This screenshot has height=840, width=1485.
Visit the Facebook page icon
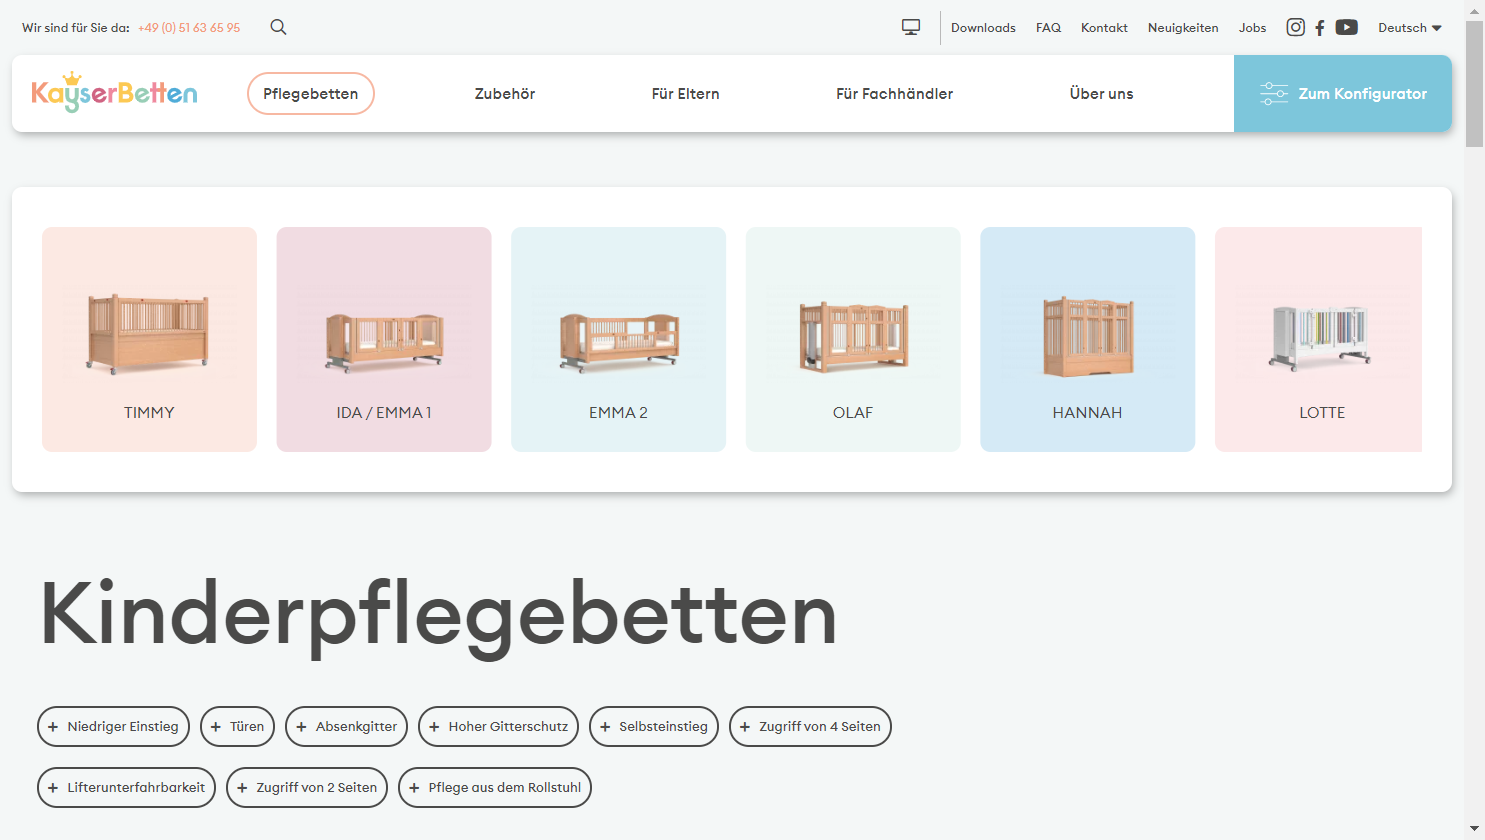point(1320,28)
